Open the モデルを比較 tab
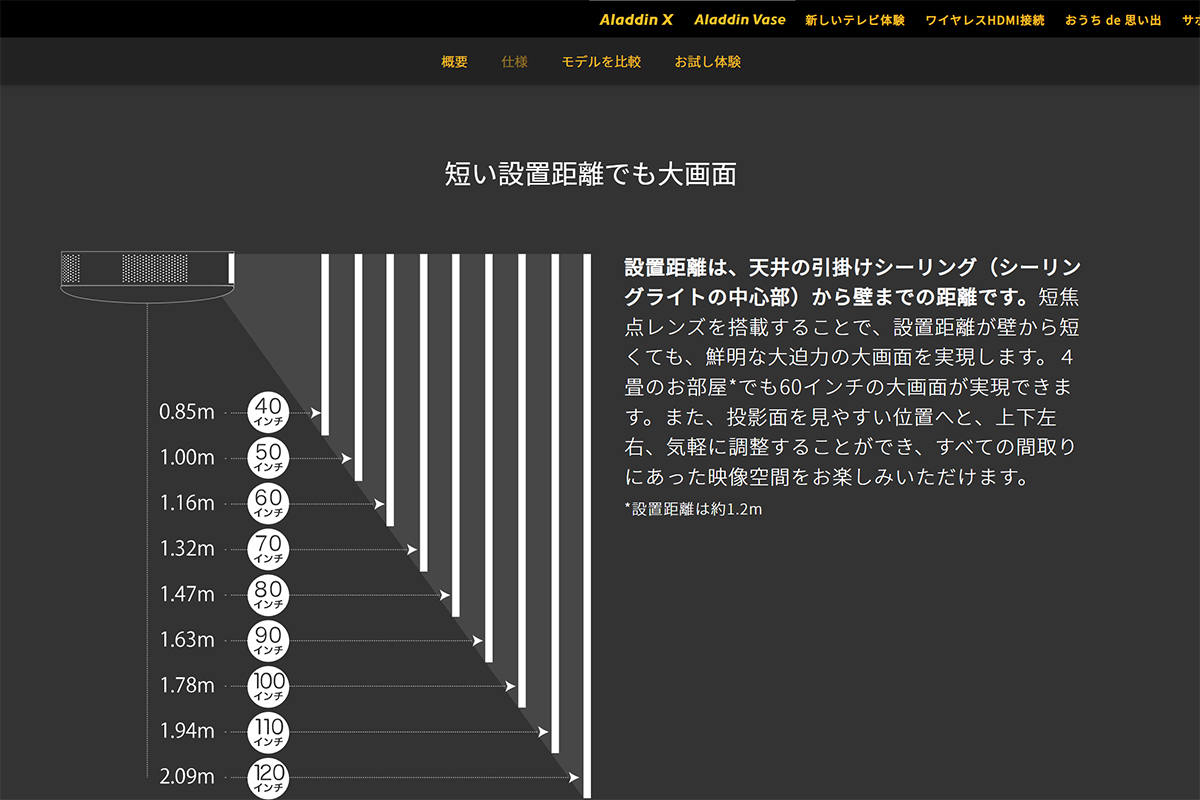This screenshot has width=1200, height=800. click(x=601, y=62)
